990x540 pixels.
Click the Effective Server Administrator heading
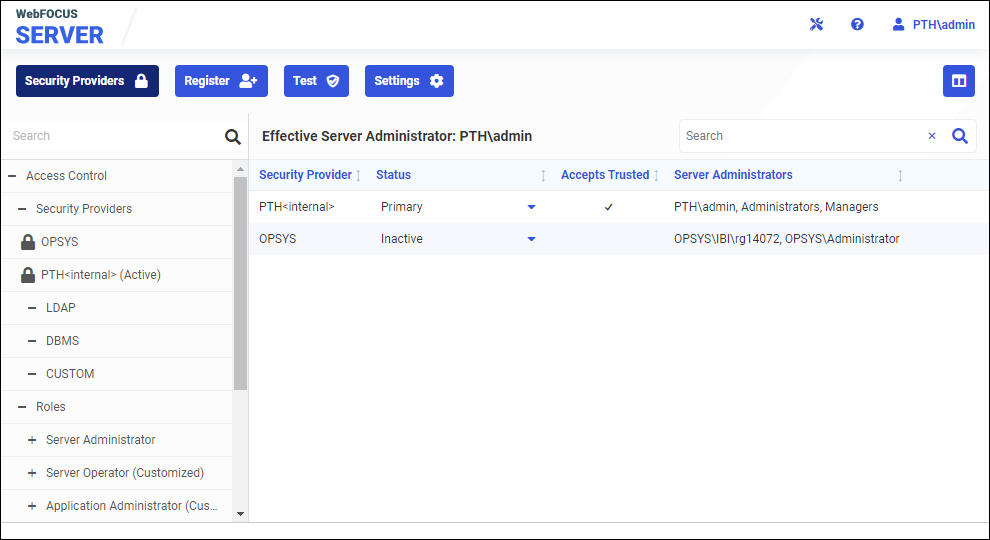point(397,136)
